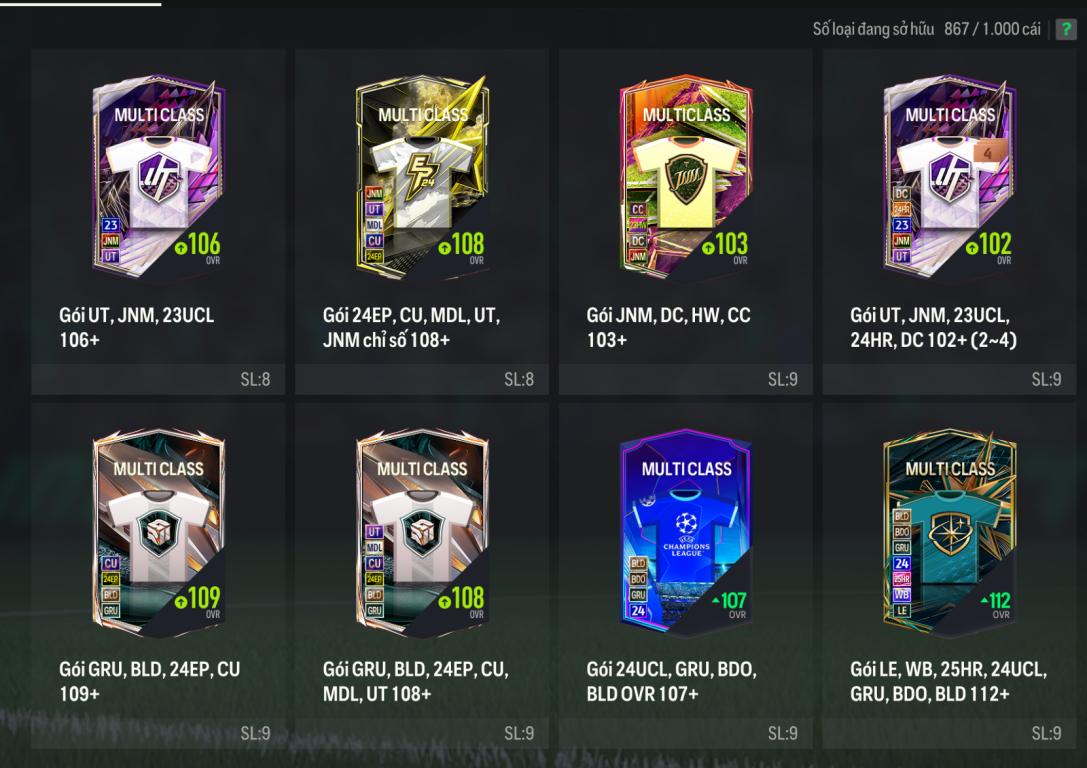Open the green question mark help icon
Image resolution: width=1087 pixels, height=768 pixels.
click(1066, 29)
